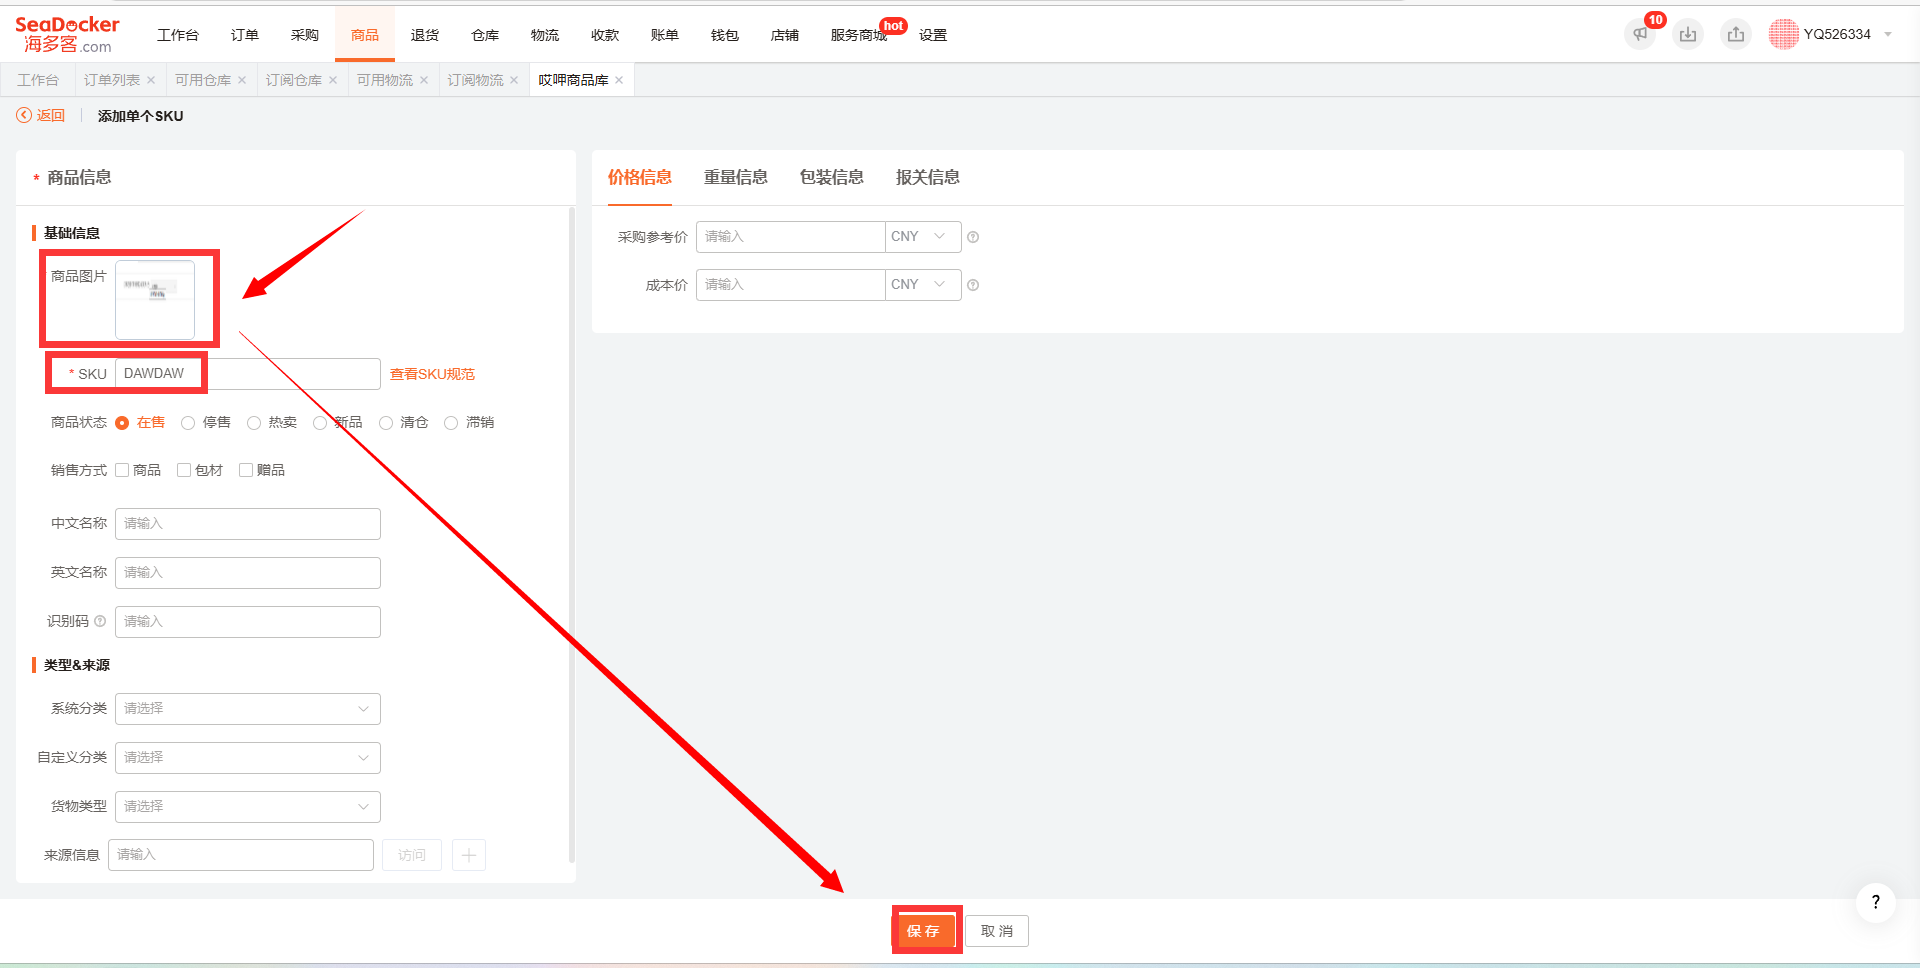Close the 订阅仓库 tab
The height and width of the screenshot is (968, 1920).
point(333,80)
